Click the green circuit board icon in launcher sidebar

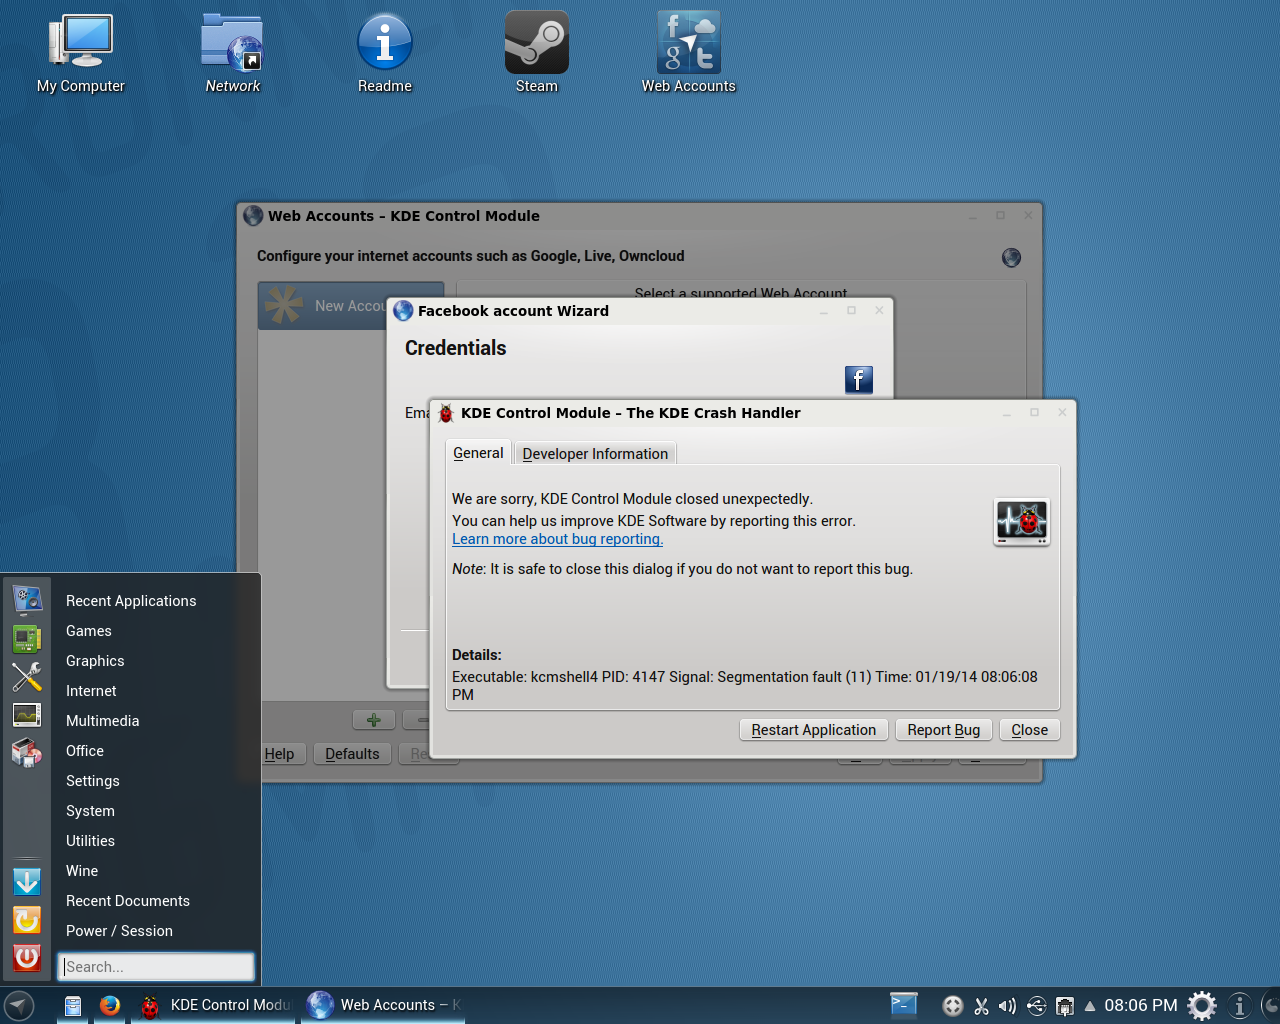27,638
